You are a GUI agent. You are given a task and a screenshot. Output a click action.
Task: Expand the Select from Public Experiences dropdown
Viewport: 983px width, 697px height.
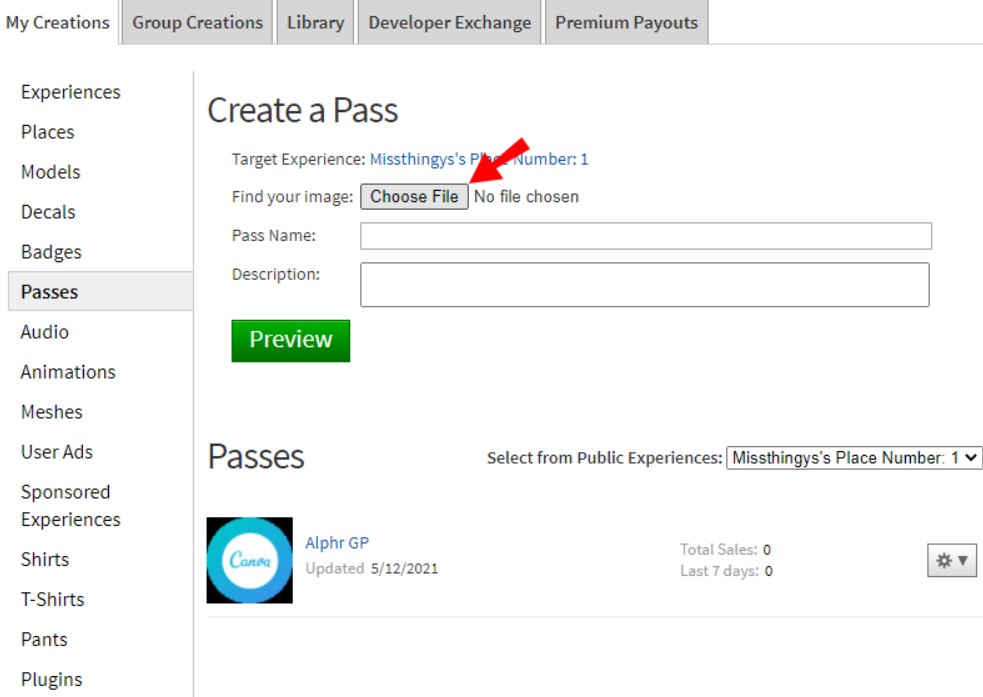[854, 458]
